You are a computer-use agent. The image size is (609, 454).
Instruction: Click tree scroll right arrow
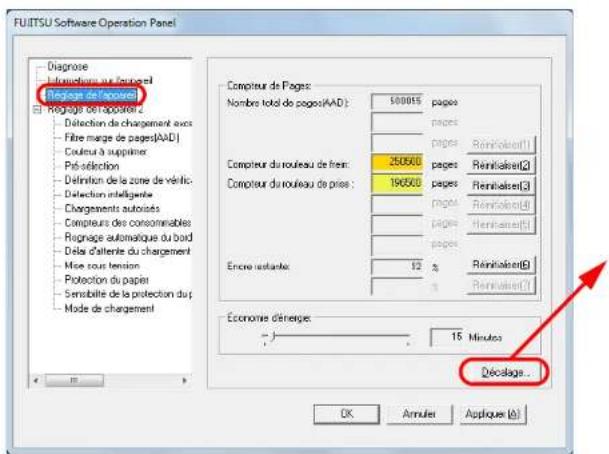tap(184, 380)
